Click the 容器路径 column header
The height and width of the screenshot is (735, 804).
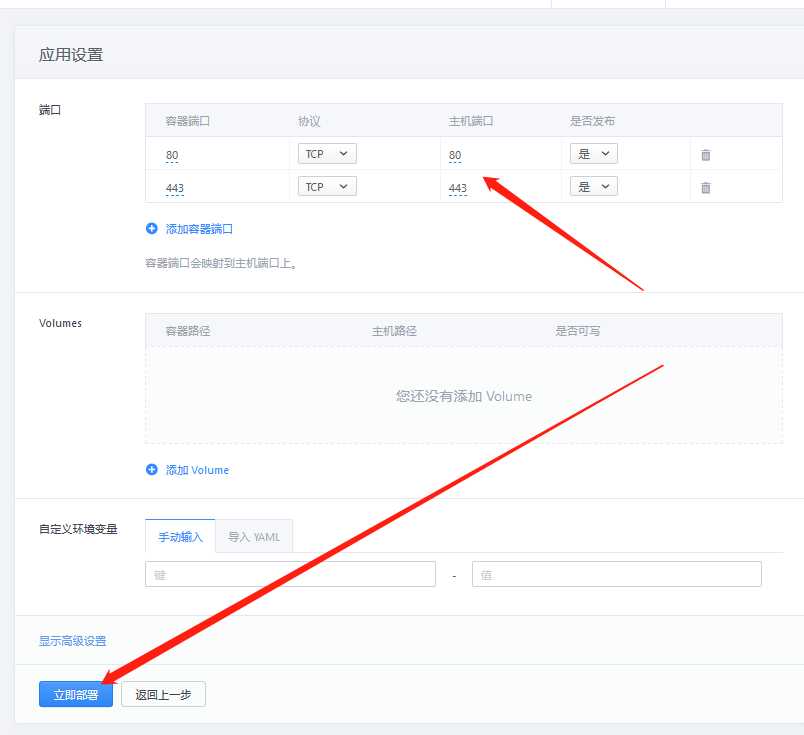coord(188,331)
